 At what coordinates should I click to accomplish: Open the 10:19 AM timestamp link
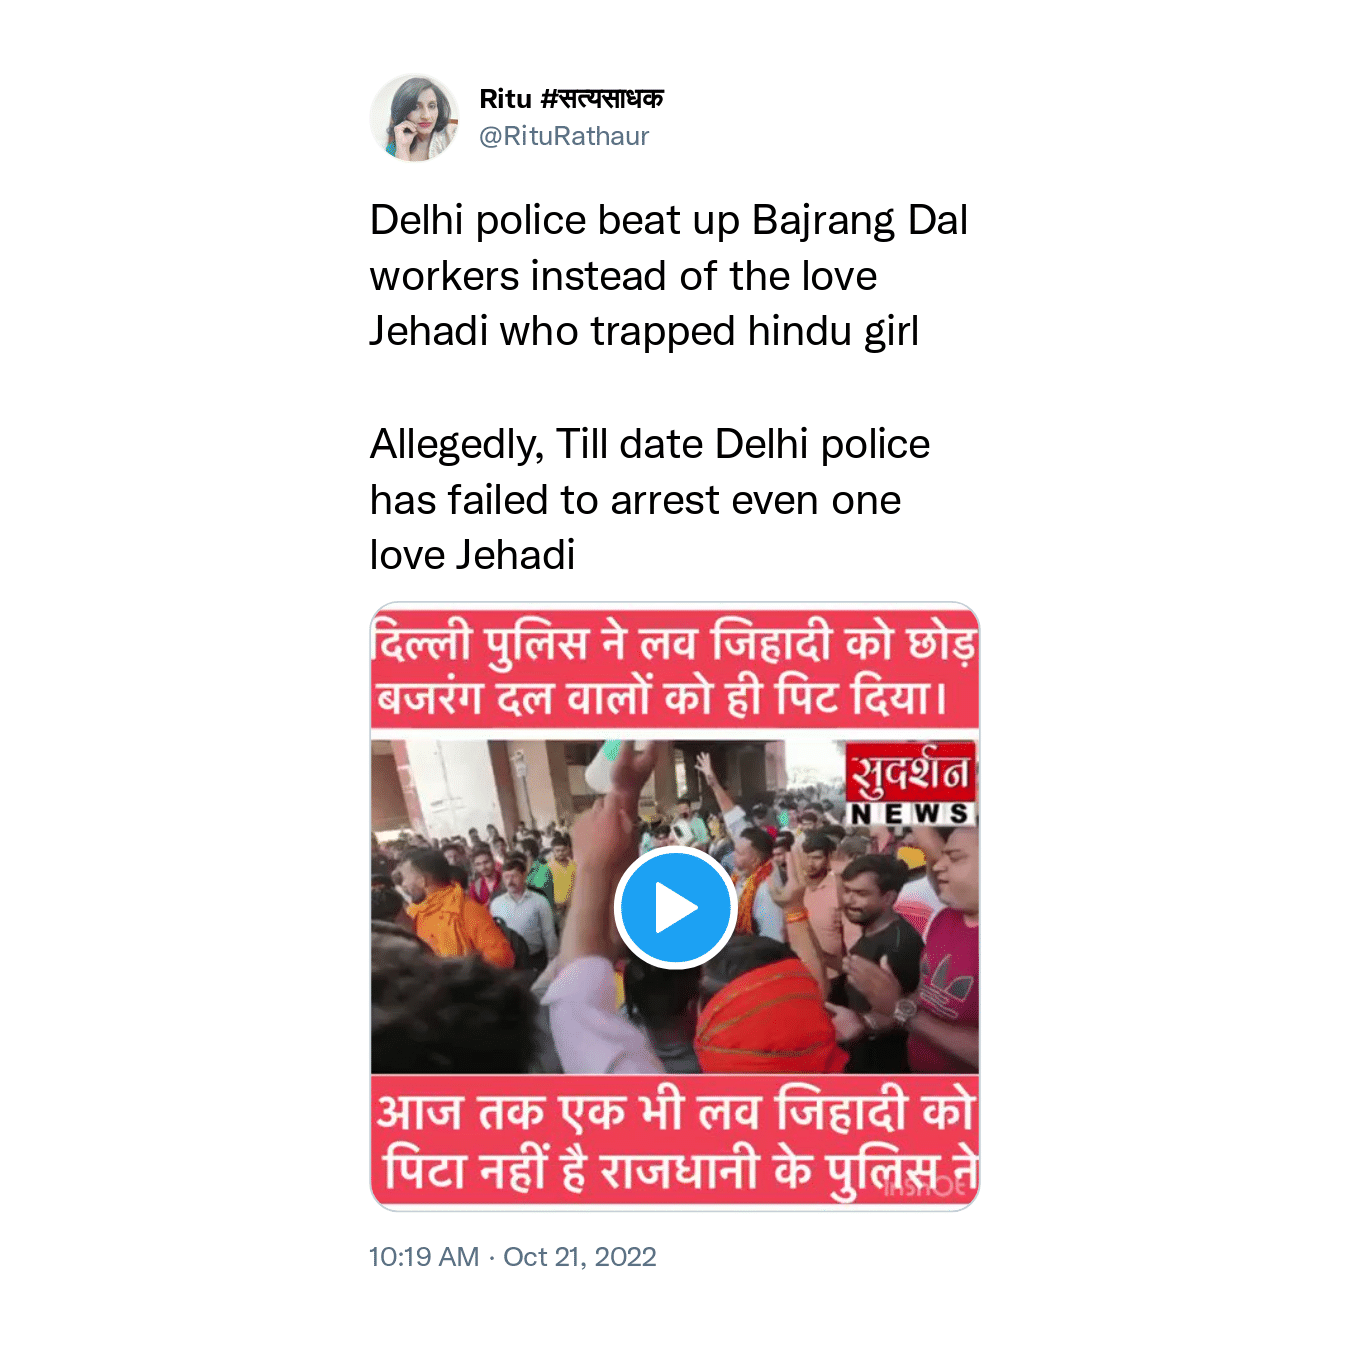424,1257
